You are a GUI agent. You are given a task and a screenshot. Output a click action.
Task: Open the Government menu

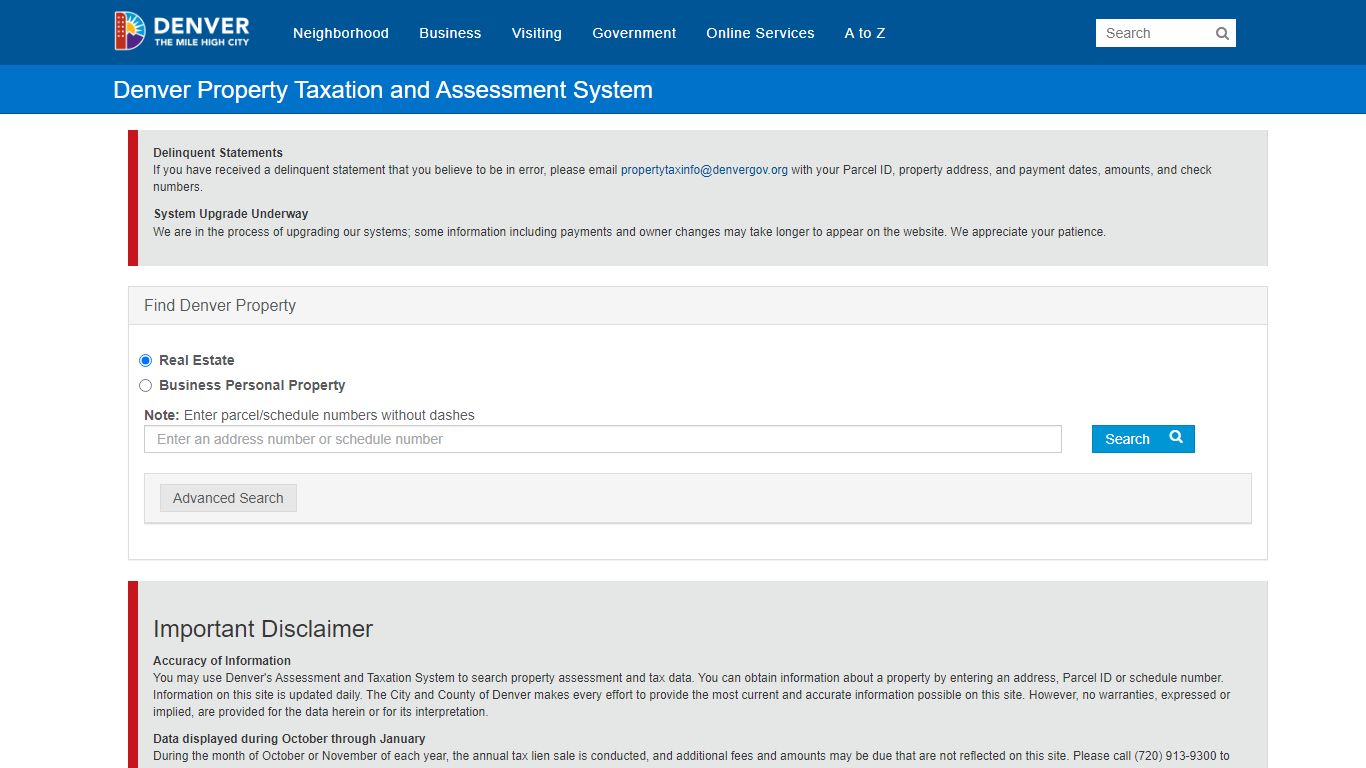click(634, 33)
